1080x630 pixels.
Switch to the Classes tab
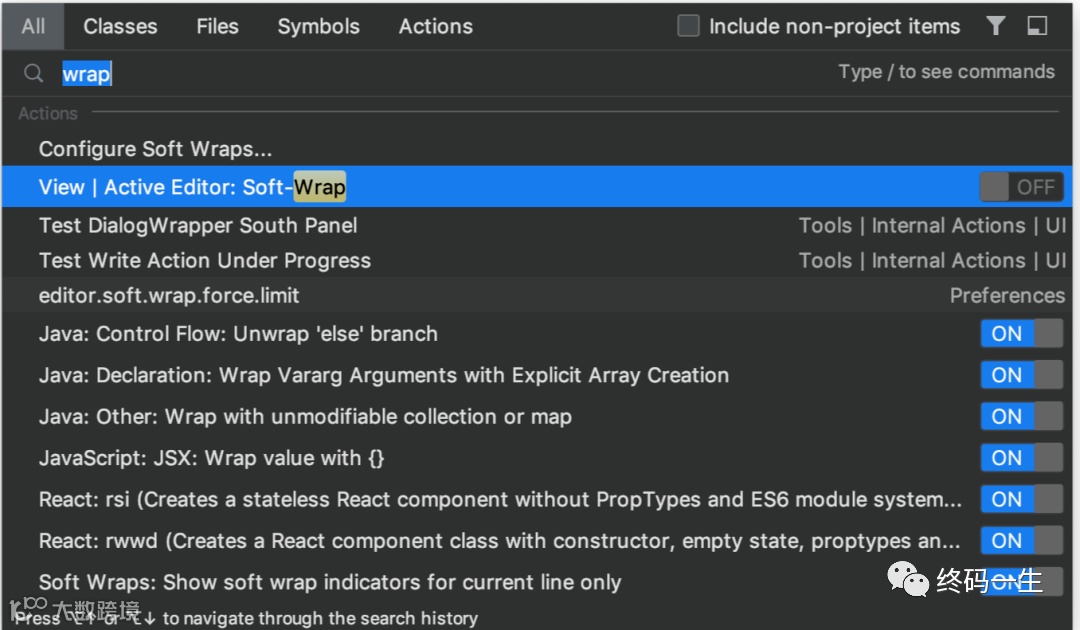[120, 26]
